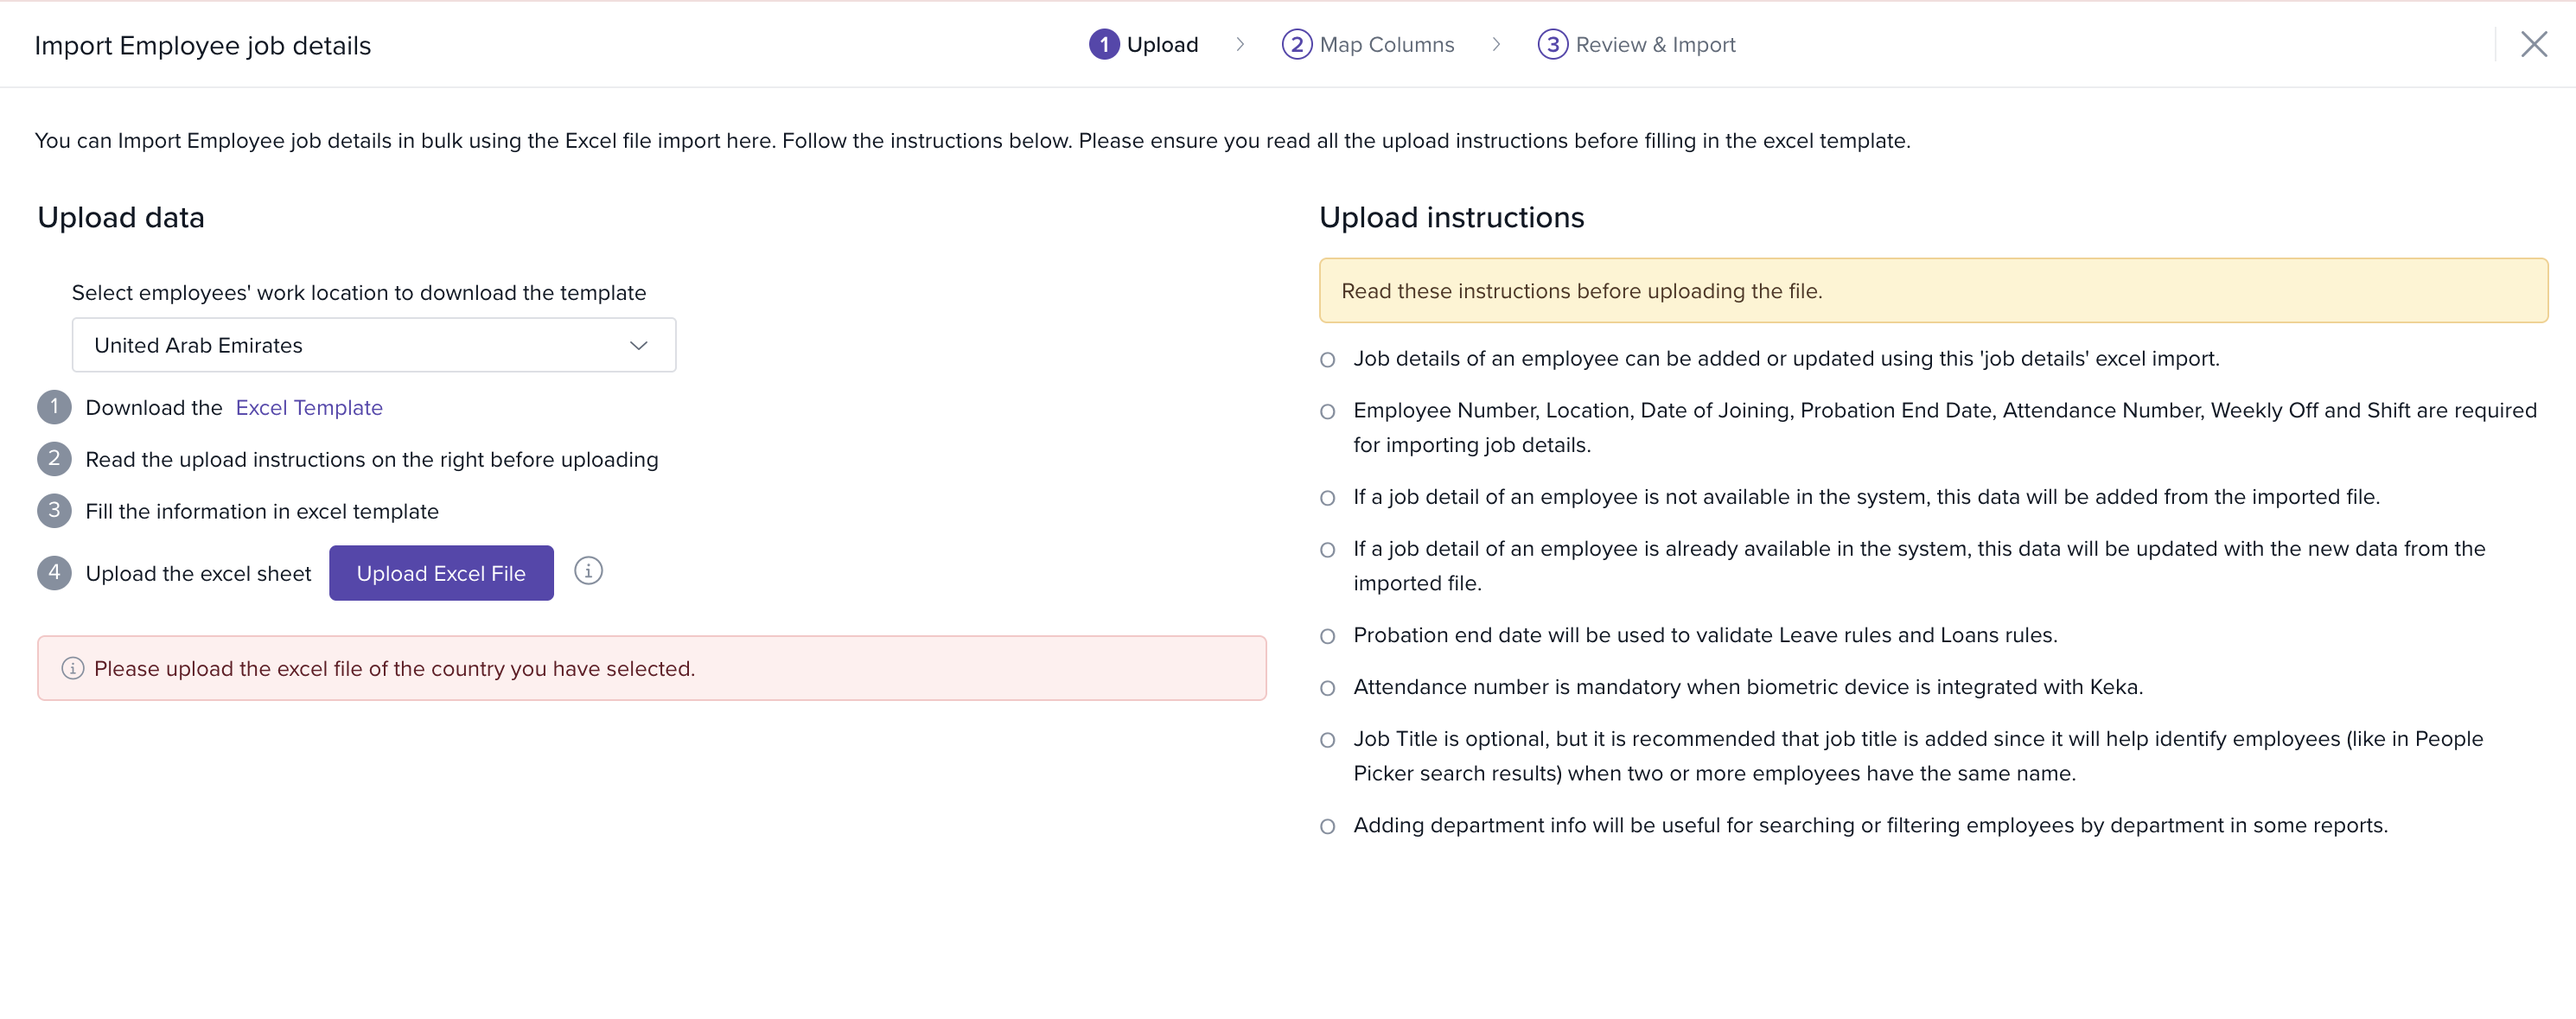This screenshot has height=1019, width=2576.
Task: Switch to the Upload step label
Action: [x=1162, y=44]
